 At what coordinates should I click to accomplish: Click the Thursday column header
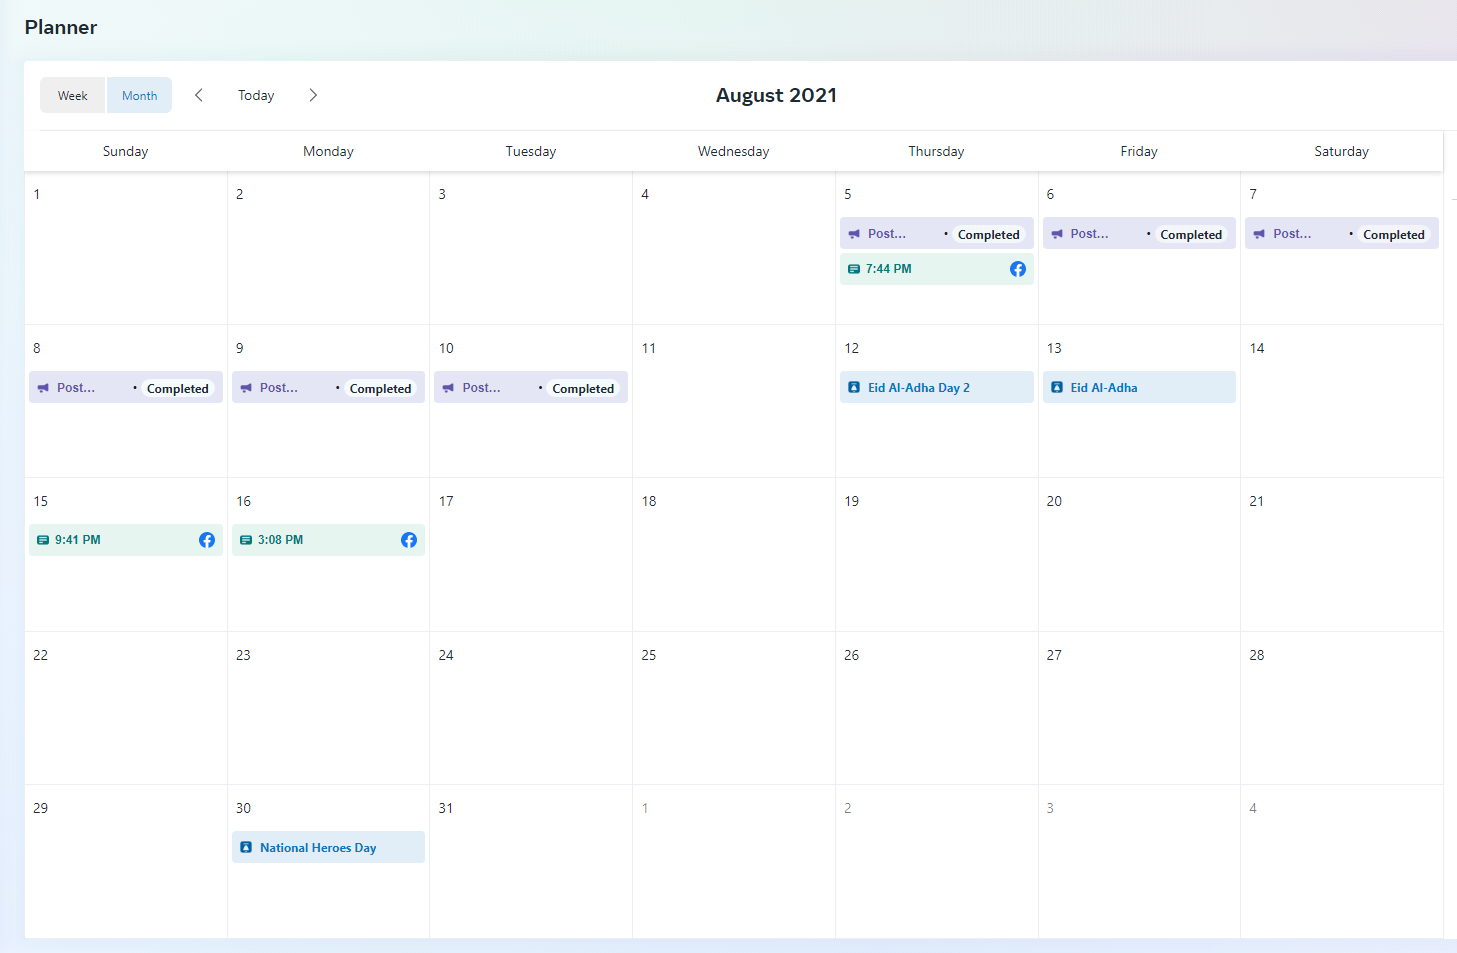(x=936, y=151)
